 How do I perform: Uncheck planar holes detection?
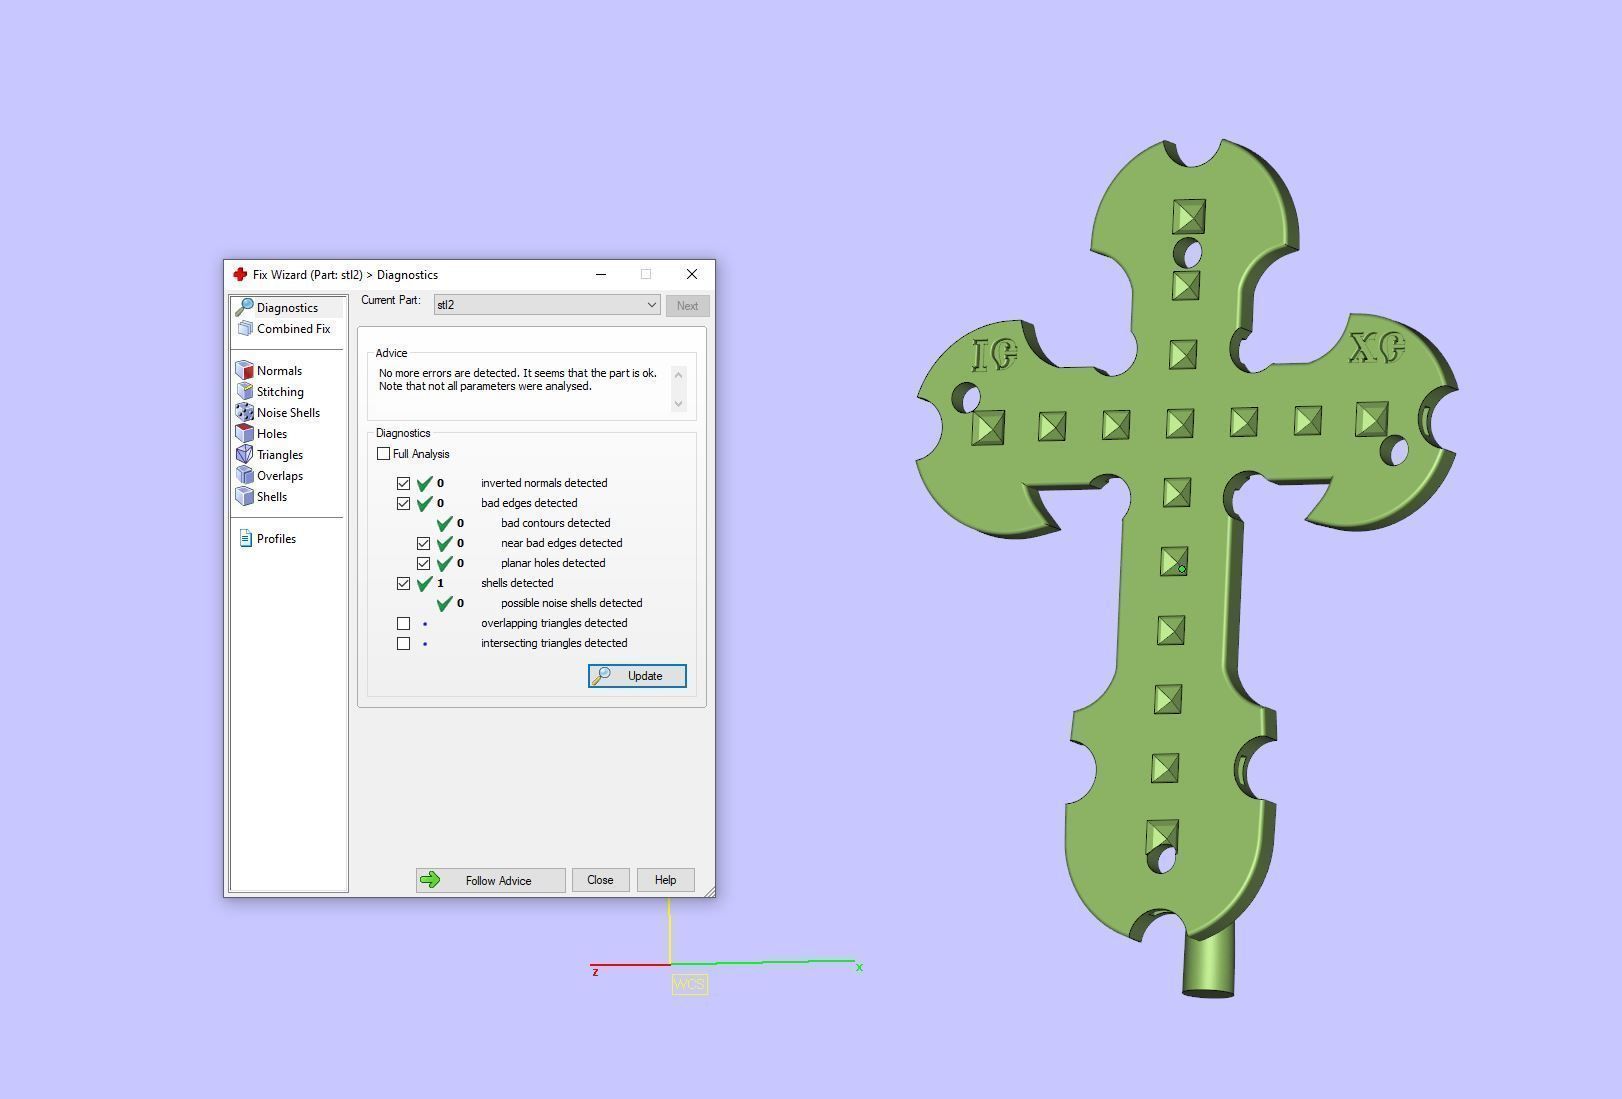click(x=423, y=563)
